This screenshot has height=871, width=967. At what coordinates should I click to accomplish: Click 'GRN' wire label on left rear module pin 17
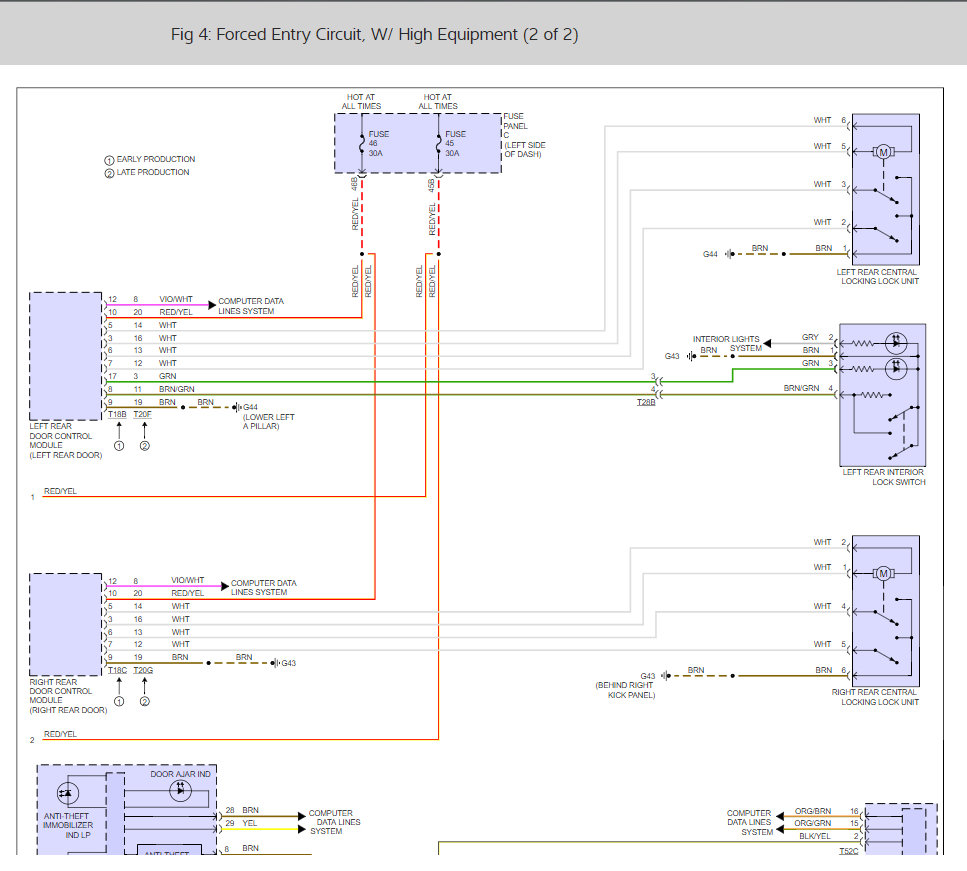167,376
